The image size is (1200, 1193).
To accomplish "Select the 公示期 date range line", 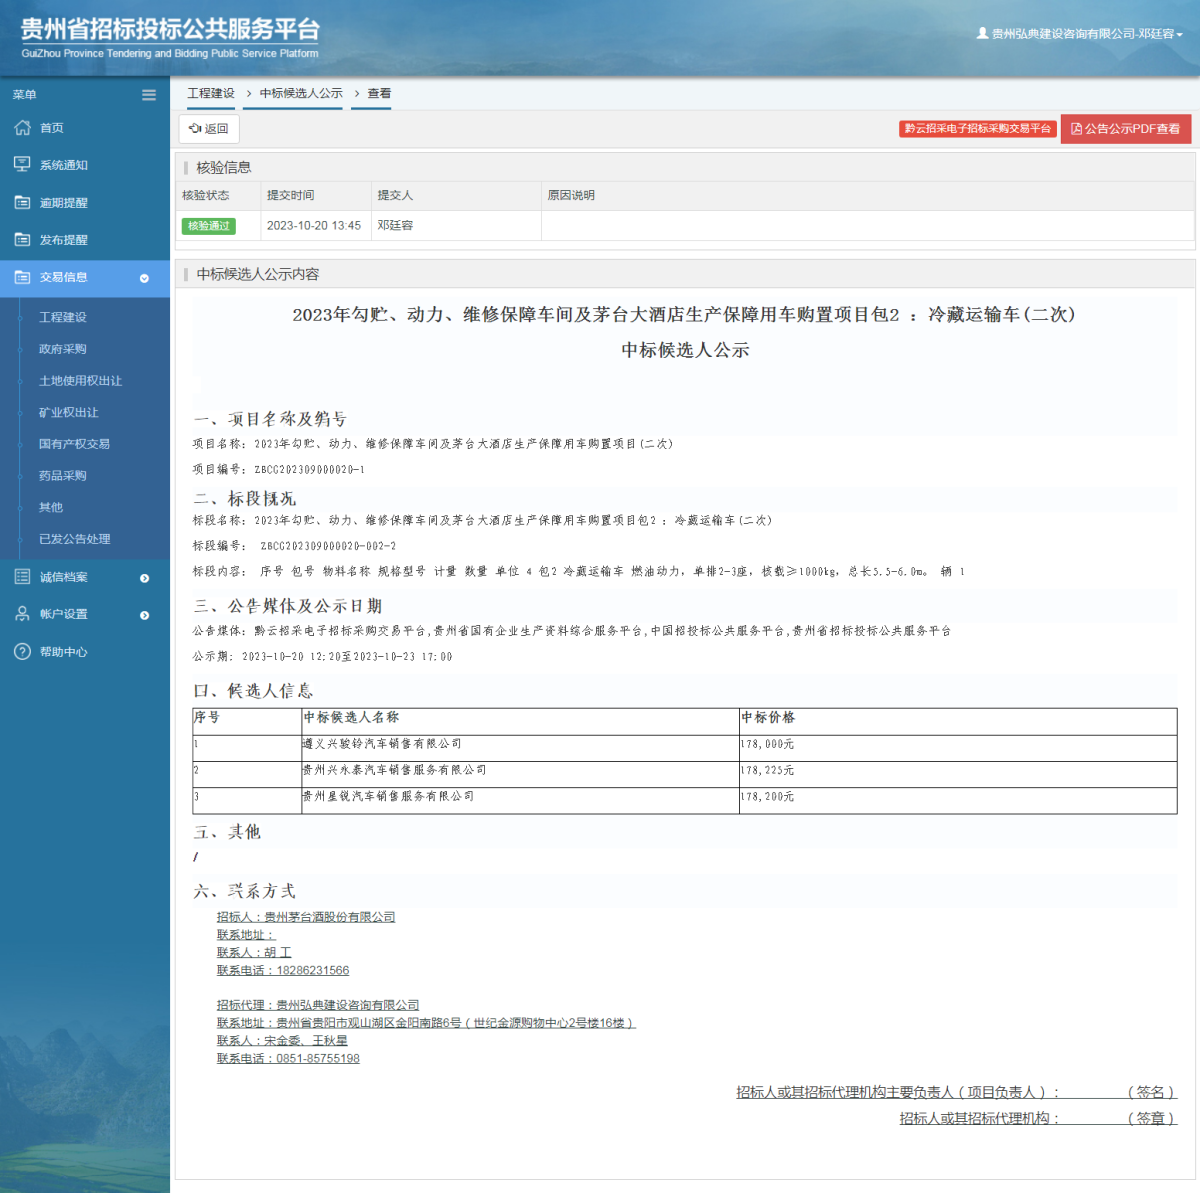I will pos(323,657).
